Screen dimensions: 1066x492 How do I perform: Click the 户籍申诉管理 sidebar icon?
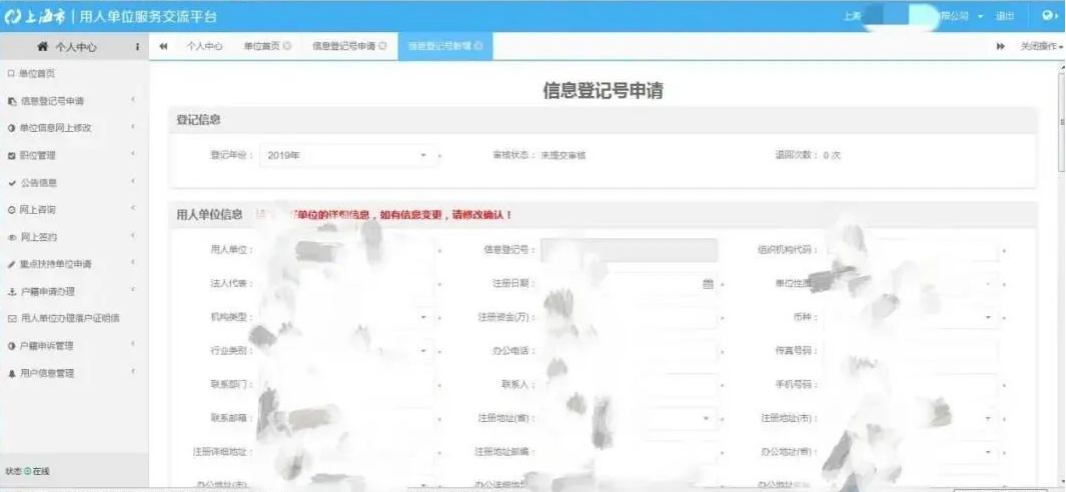[x=11, y=346]
